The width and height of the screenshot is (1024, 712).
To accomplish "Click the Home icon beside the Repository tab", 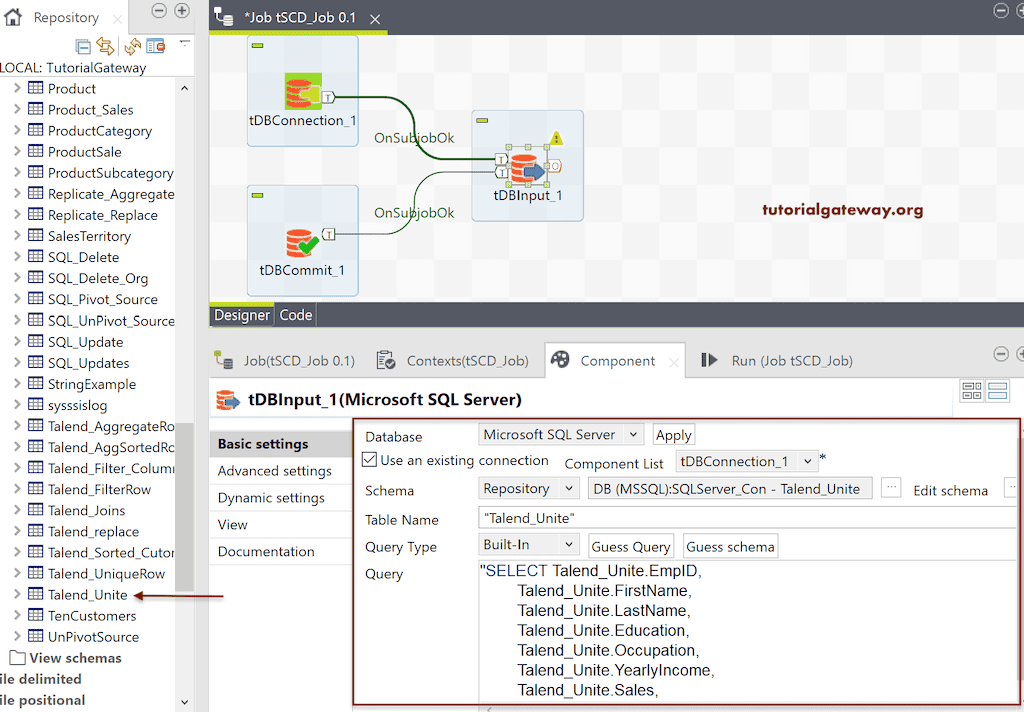I will (x=12, y=17).
